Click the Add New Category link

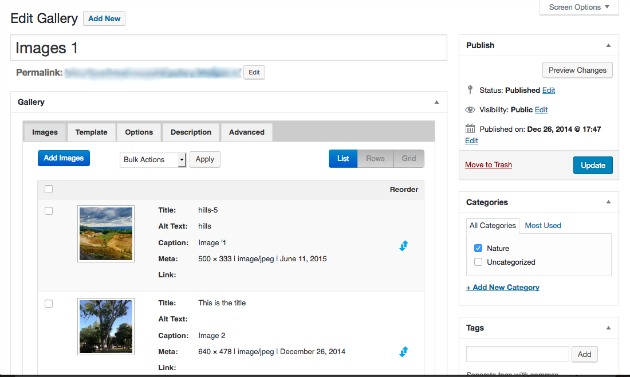coord(503,287)
